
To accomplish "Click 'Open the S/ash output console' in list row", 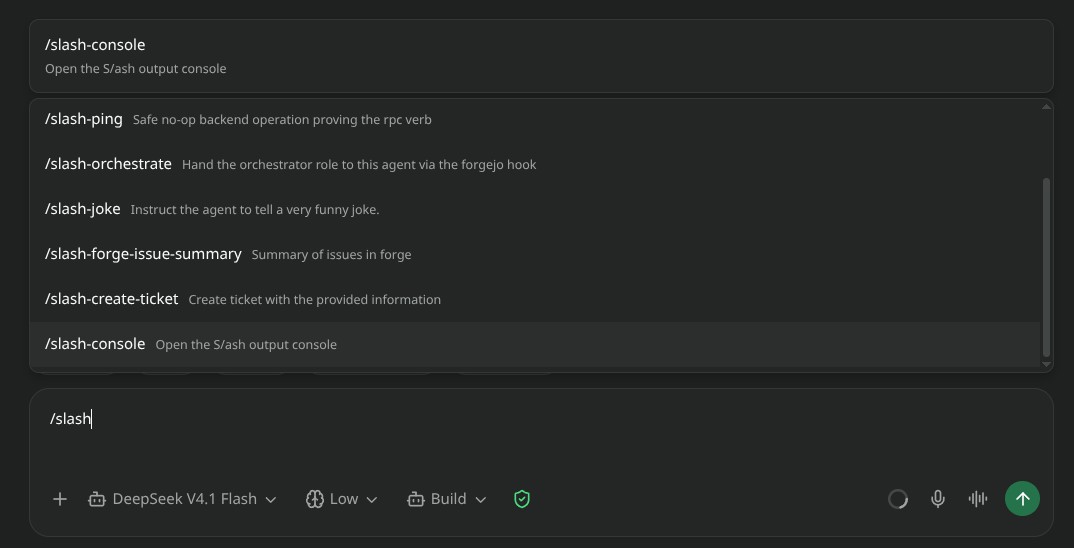I will (x=246, y=345).
